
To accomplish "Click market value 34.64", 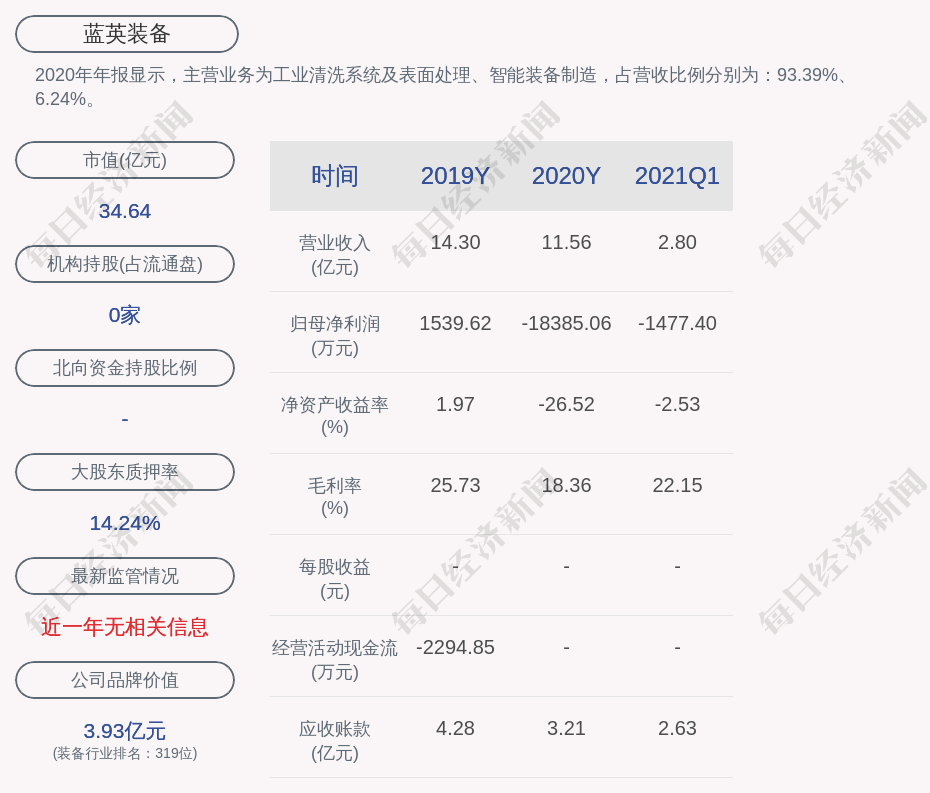I will coord(125,211).
